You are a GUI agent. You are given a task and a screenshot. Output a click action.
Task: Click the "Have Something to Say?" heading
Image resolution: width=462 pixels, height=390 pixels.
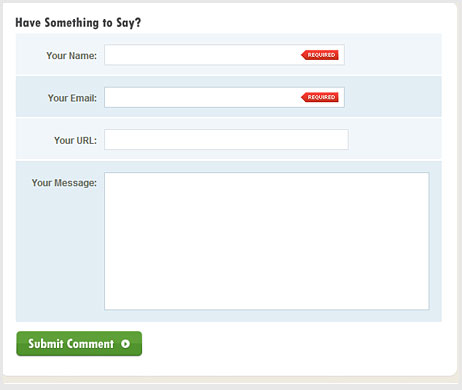(78, 23)
